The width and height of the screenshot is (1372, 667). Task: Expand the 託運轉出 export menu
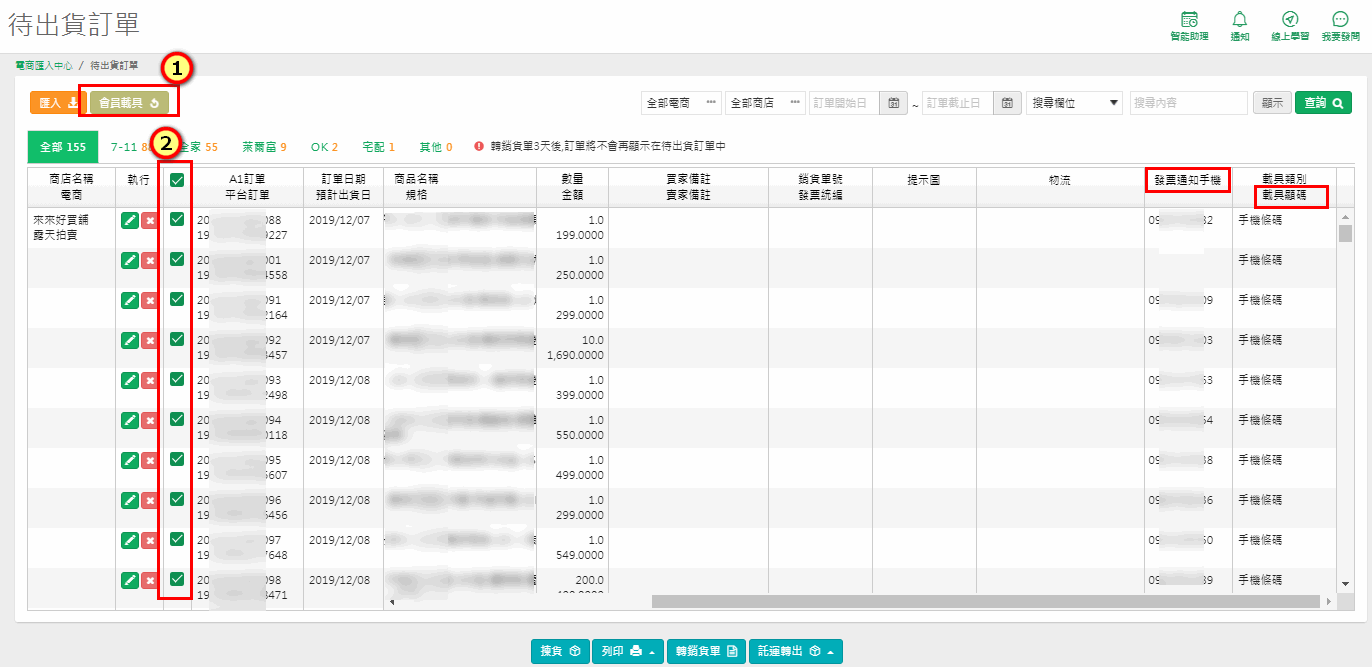pyautogui.click(x=797, y=651)
